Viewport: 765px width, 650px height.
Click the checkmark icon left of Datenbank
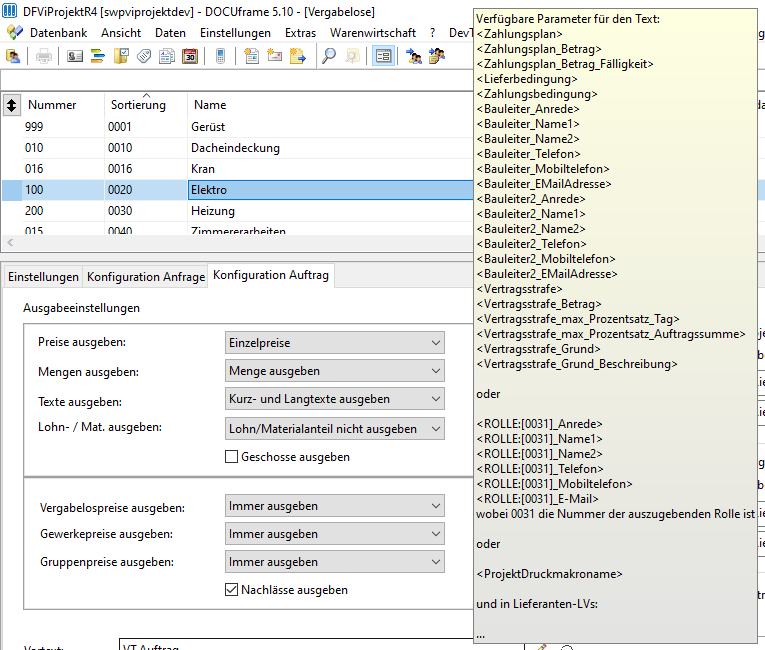point(15,33)
